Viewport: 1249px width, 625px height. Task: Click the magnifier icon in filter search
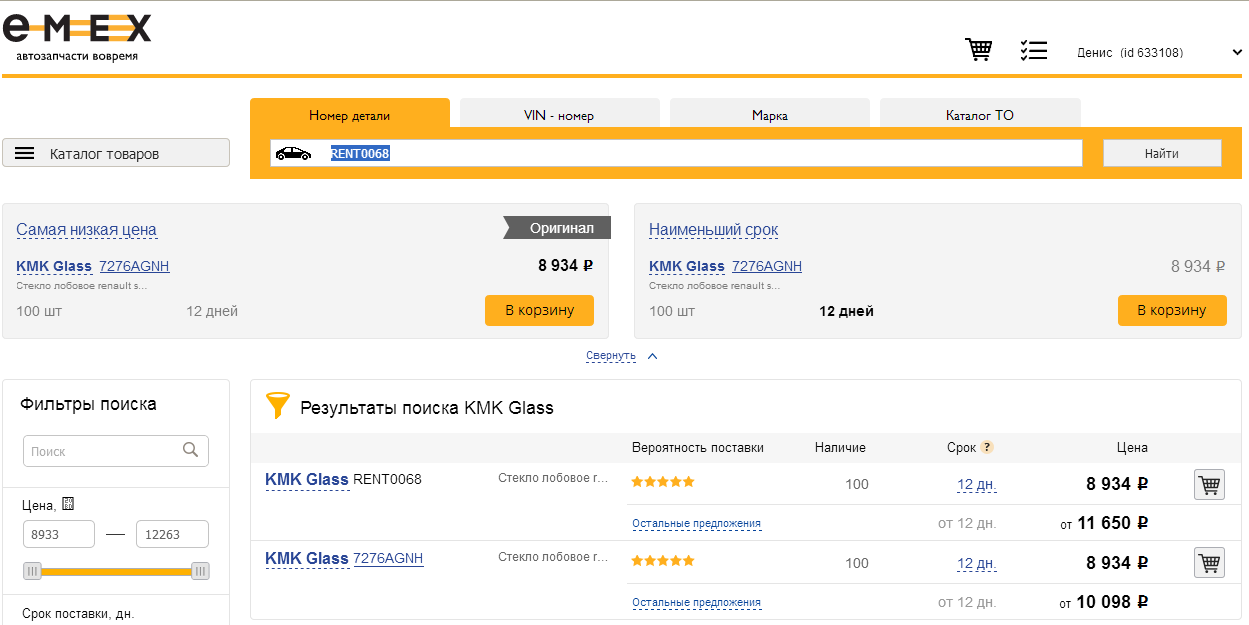[x=190, y=450]
